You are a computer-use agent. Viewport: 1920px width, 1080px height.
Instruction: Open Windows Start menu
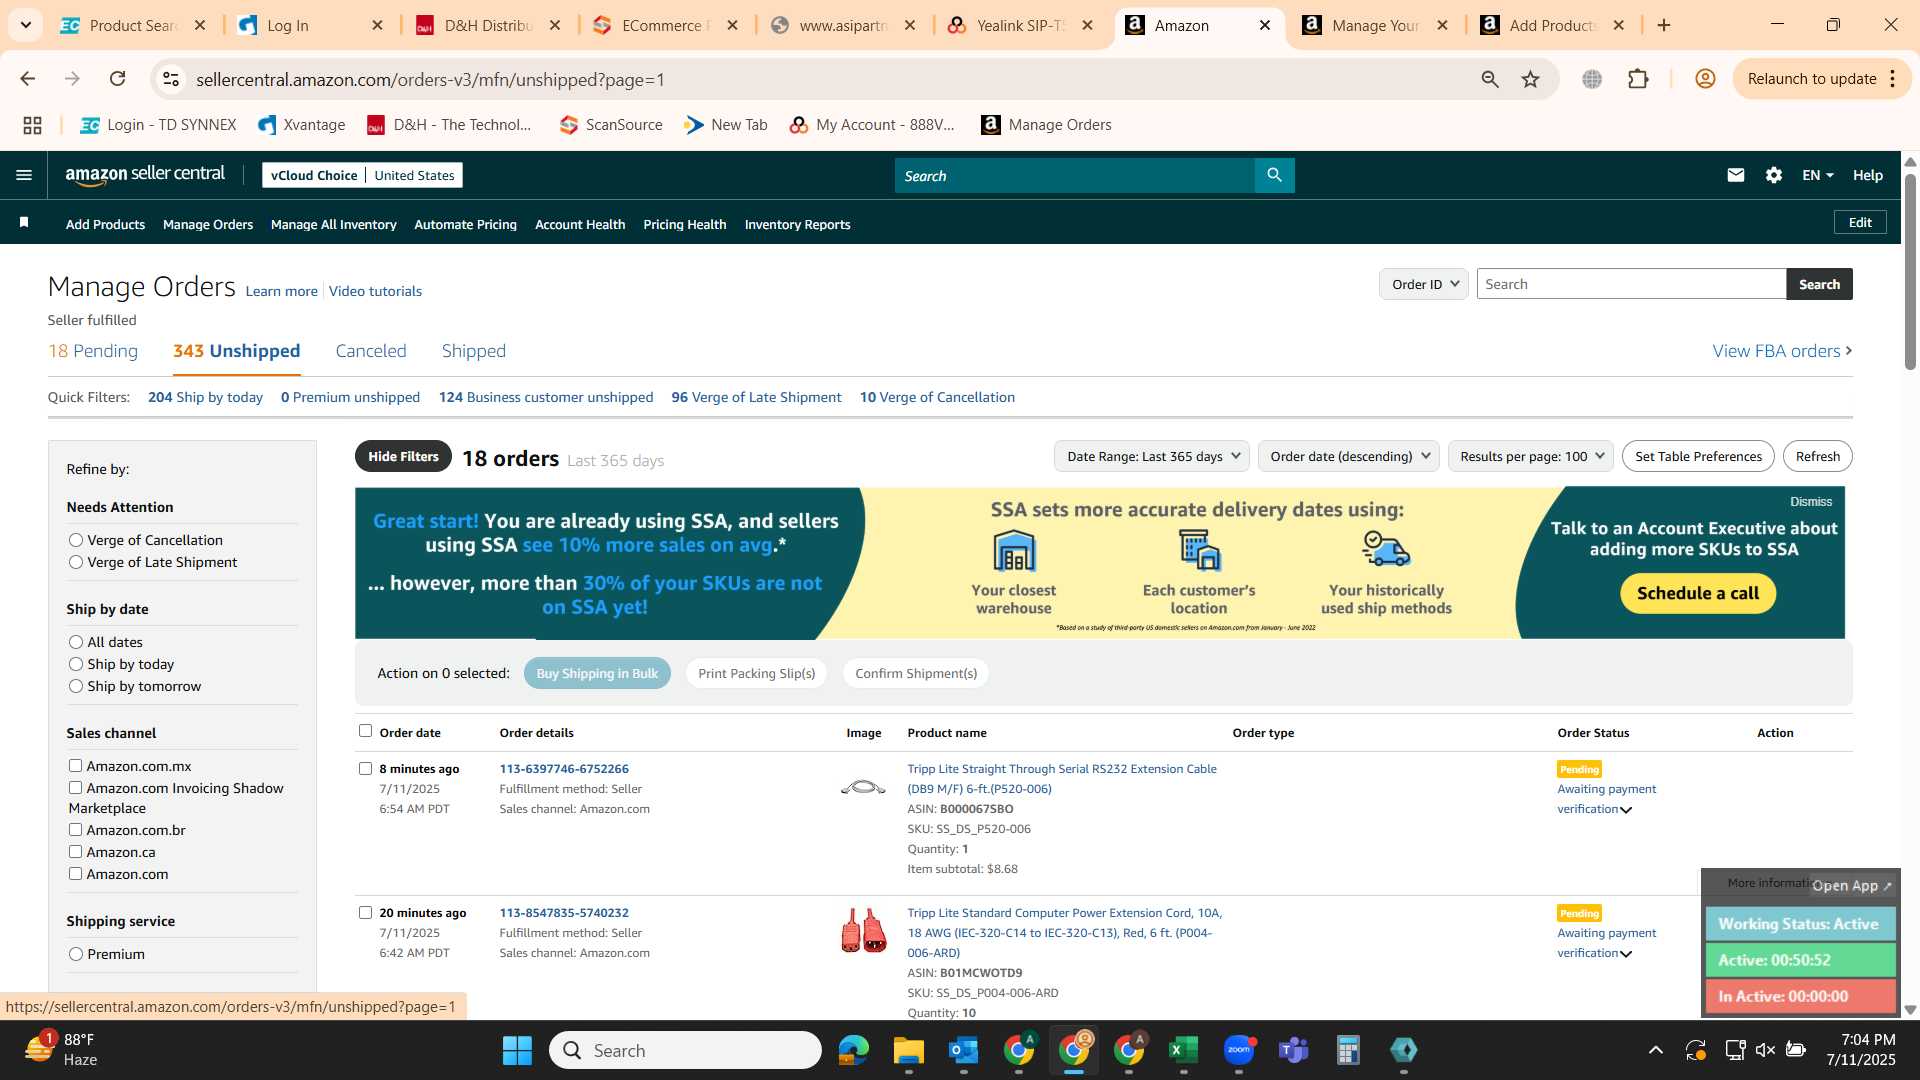pyautogui.click(x=517, y=1050)
